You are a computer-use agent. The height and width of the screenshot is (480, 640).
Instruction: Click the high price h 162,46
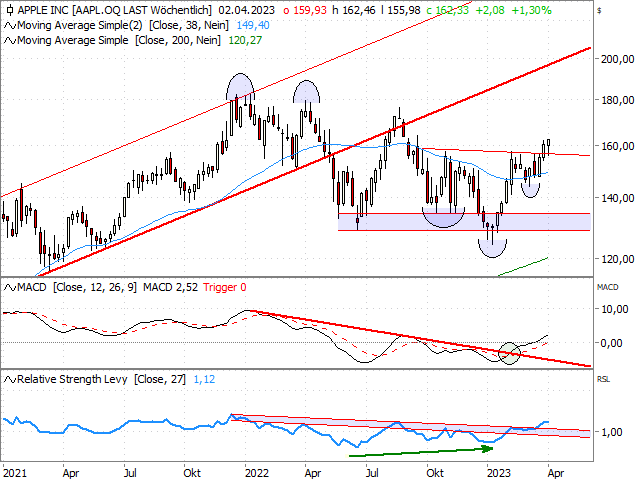click(x=353, y=10)
